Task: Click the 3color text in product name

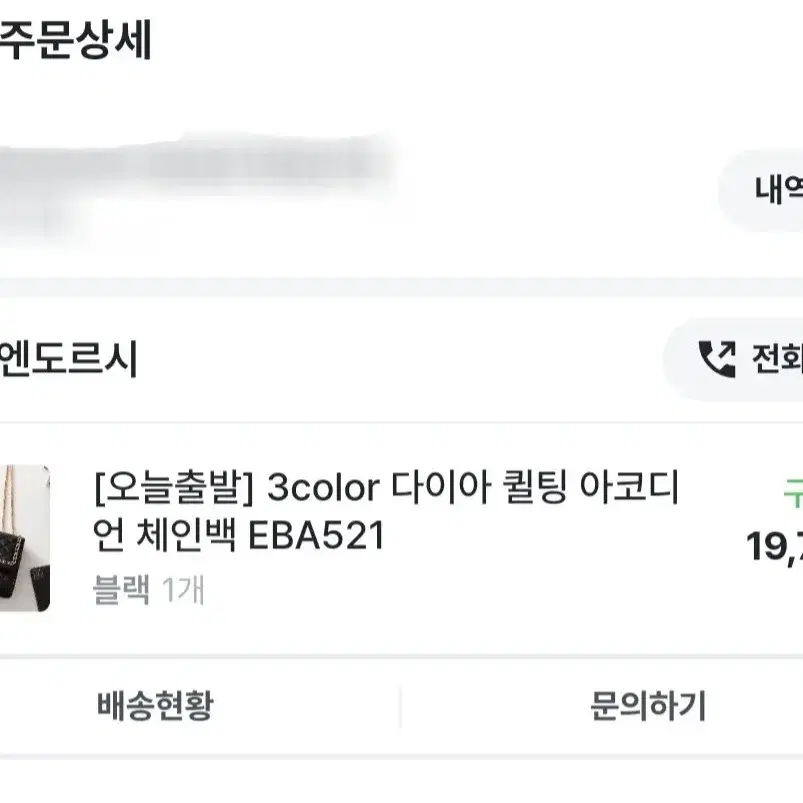Action: pos(324,488)
